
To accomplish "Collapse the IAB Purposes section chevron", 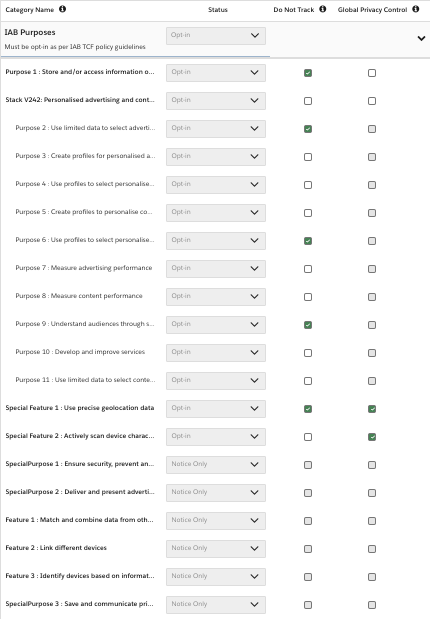I will 421,38.
